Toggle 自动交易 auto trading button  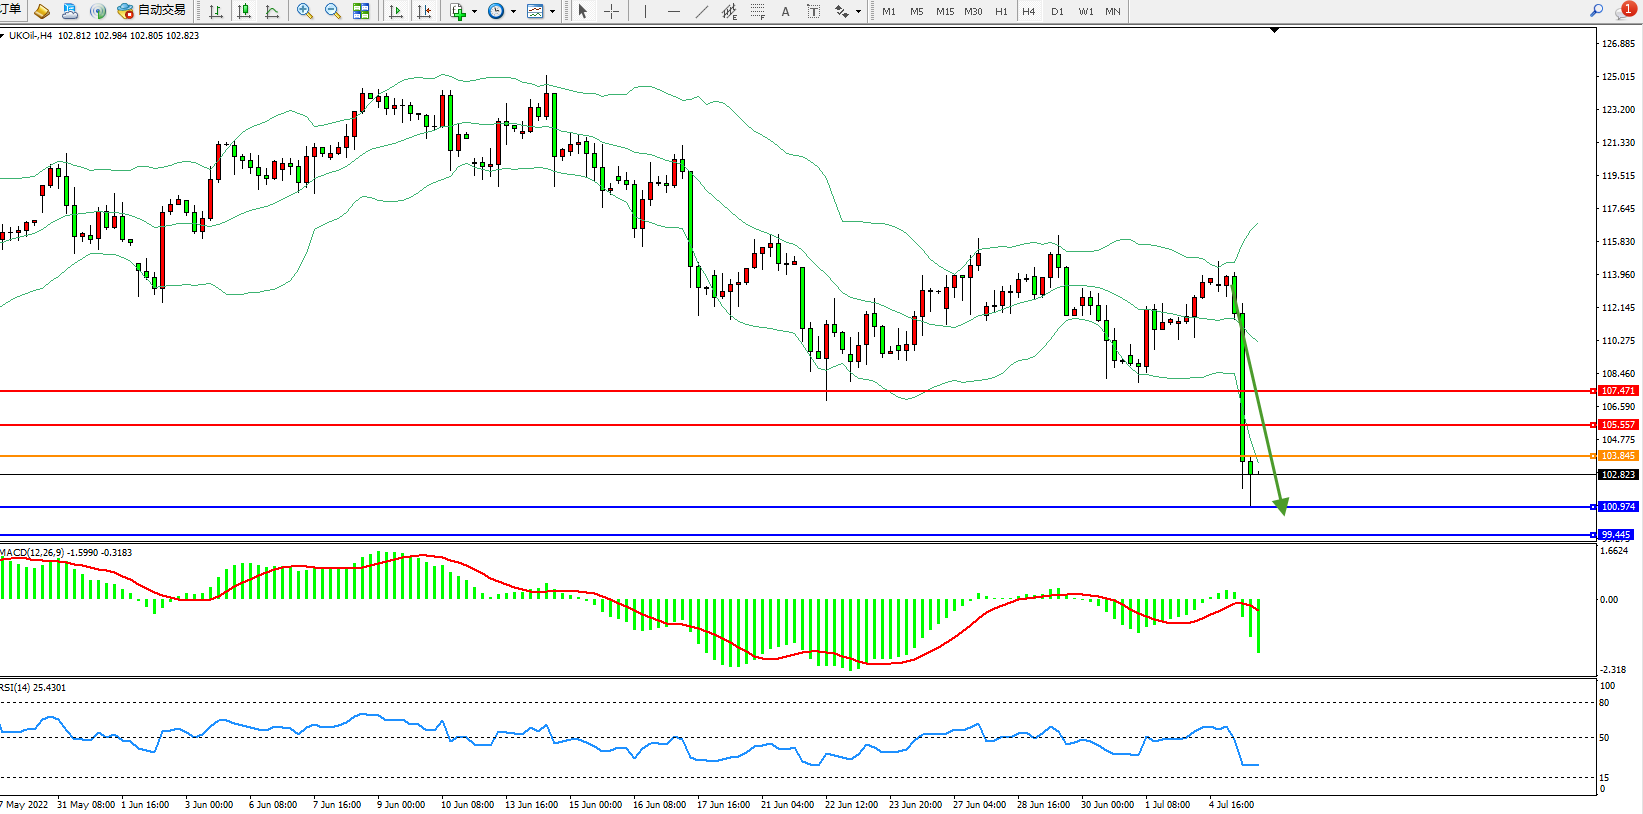[152, 11]
